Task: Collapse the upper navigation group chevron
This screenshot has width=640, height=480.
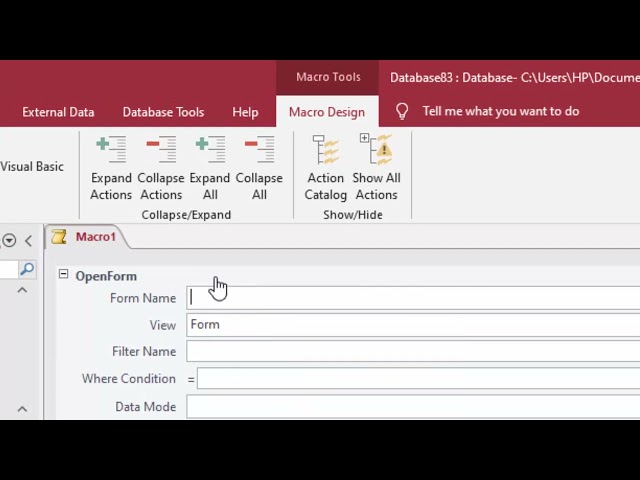Action: [x=22, y=290]
